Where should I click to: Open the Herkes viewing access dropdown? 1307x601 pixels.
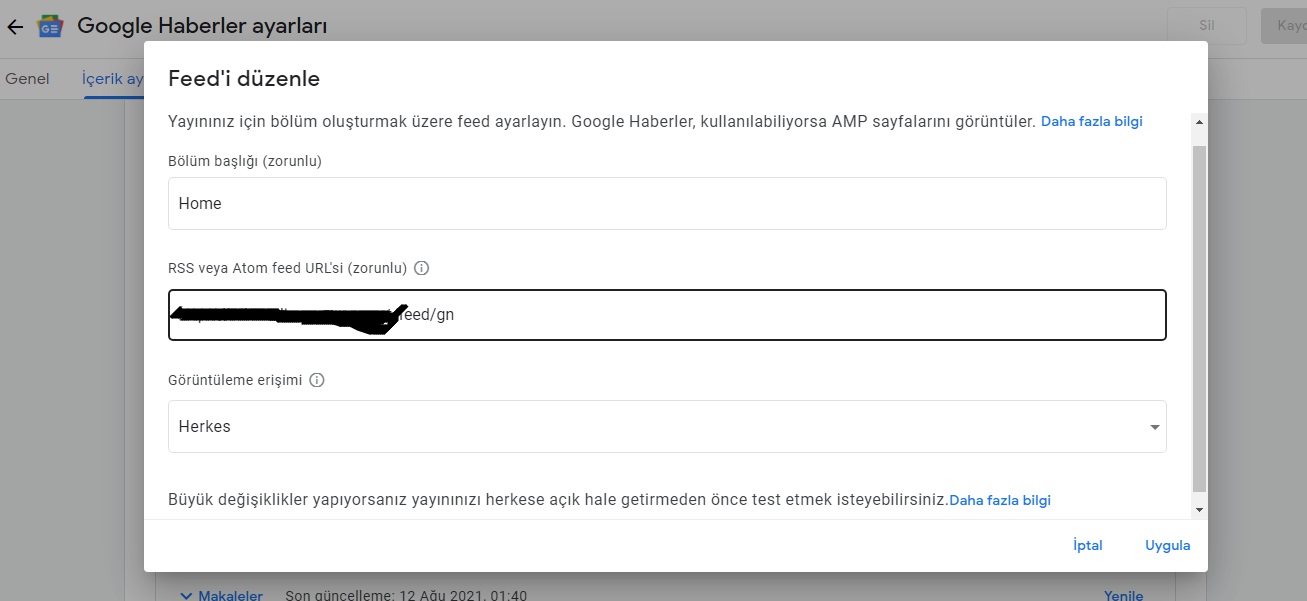click(x=667, y=426)
